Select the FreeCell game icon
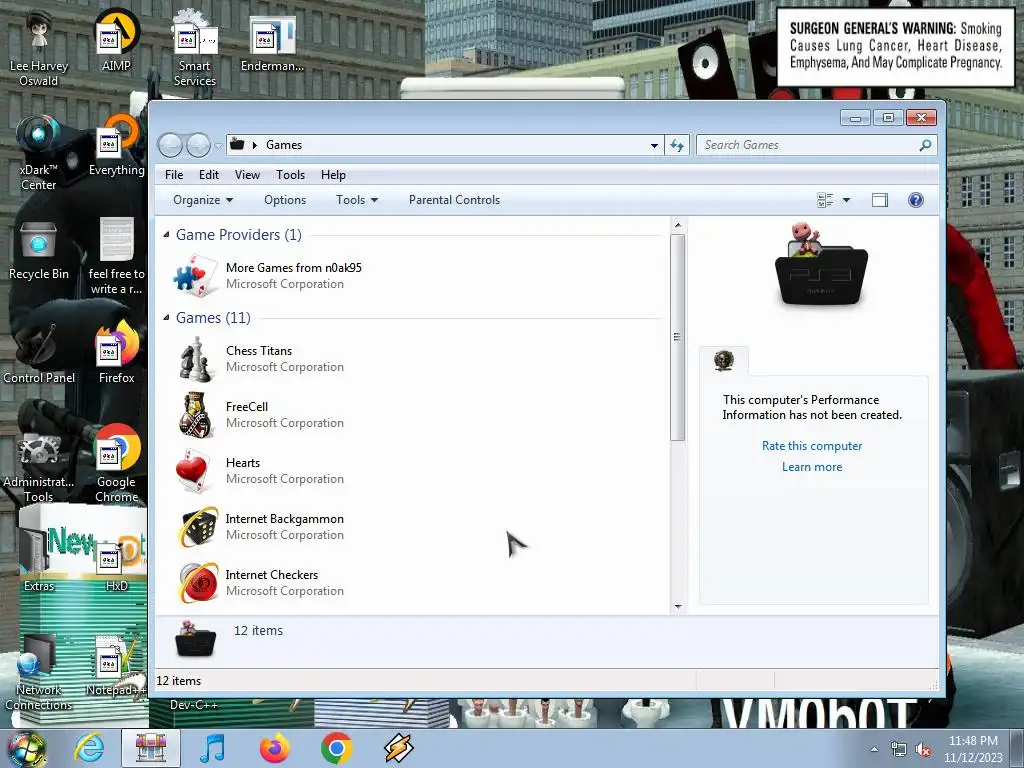This screenshot has width=1024, height=768. [x=195, y=415]
